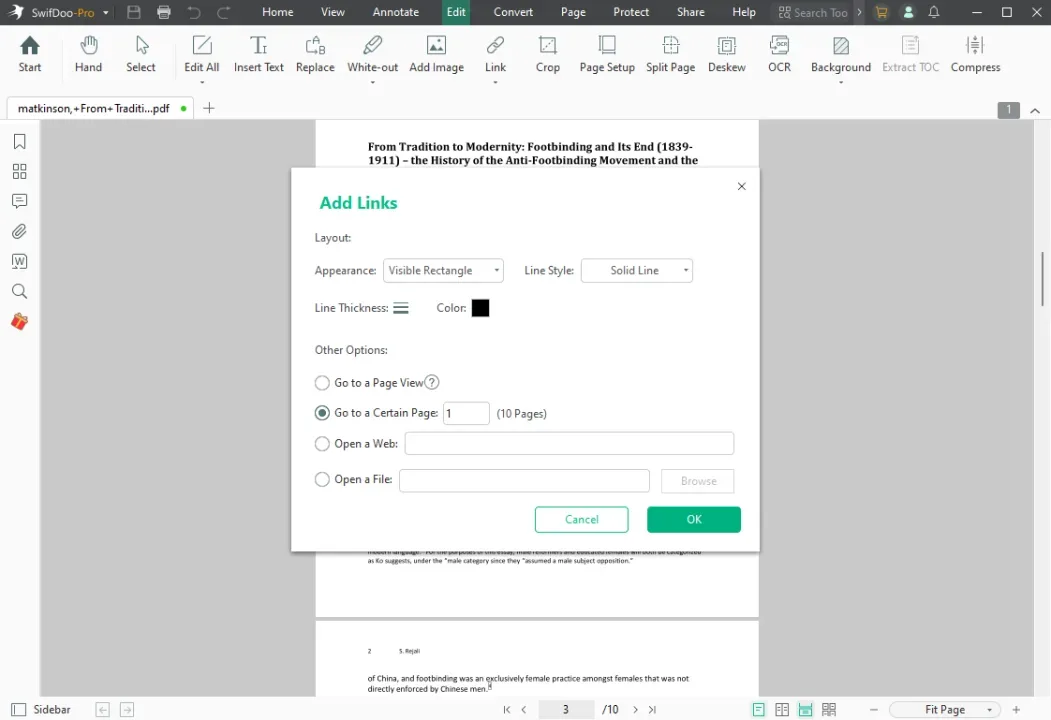Click the Split Page tool
Viewport: 1051px width, 720px height.
(670, 54)
